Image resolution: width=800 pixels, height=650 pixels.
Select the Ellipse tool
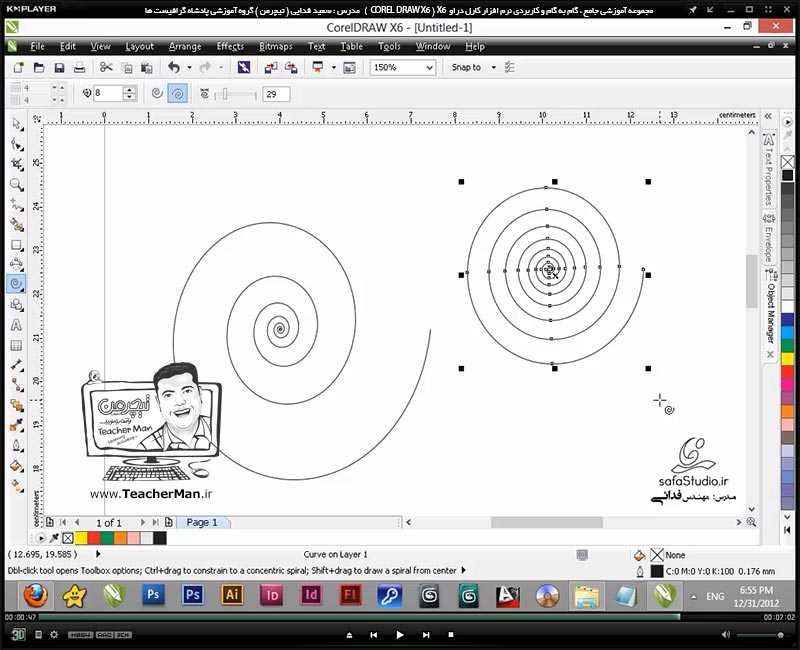16,264
